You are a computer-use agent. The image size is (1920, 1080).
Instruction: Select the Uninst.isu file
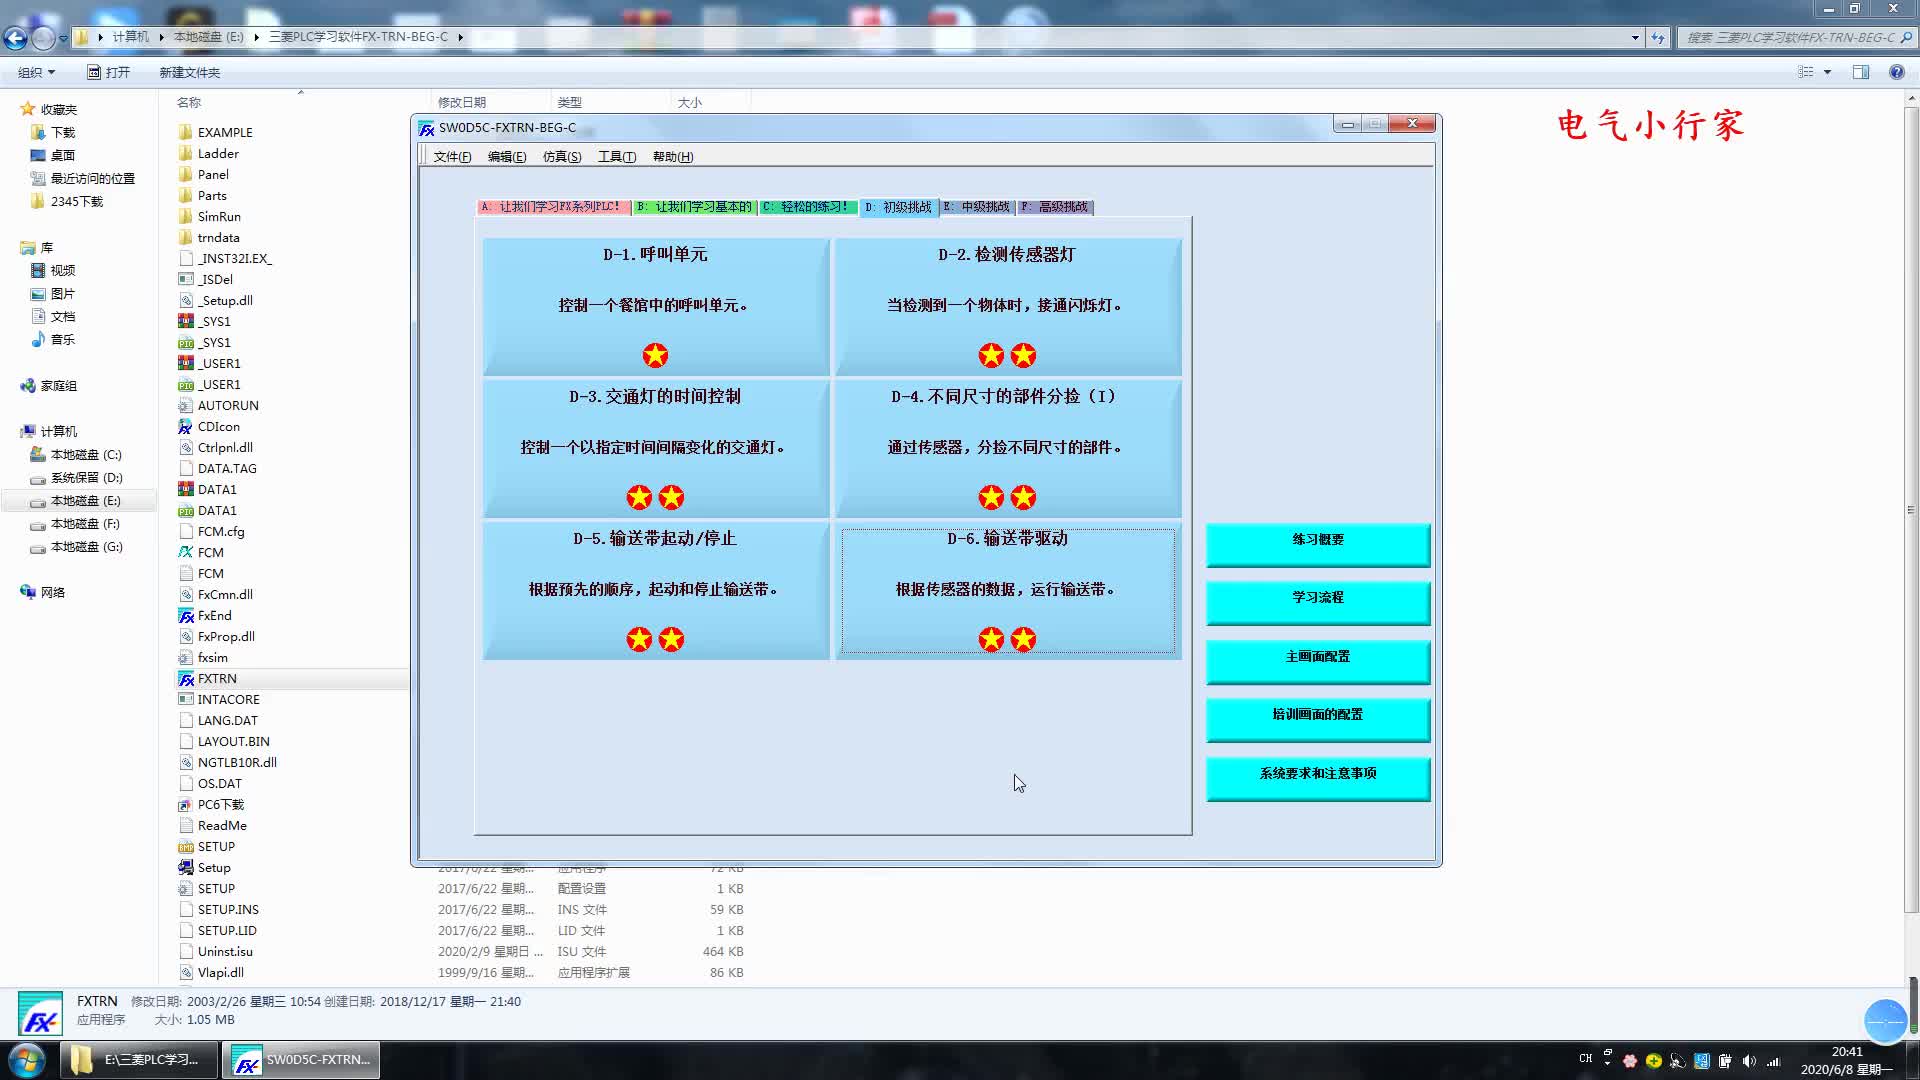[x=225, y=951]
